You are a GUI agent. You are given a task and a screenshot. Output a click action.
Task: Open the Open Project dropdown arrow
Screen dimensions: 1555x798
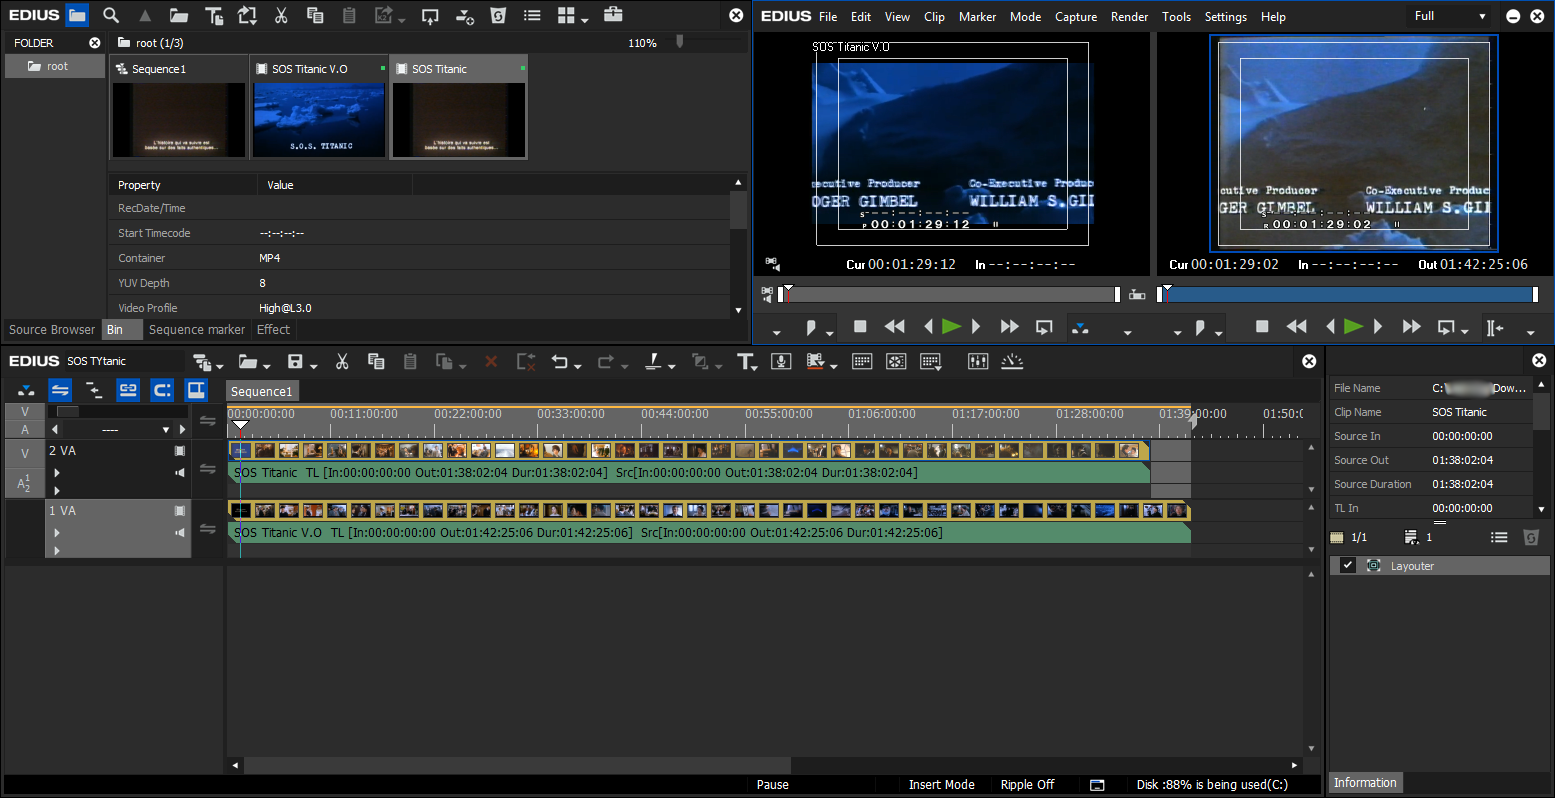tap(266, 365)
